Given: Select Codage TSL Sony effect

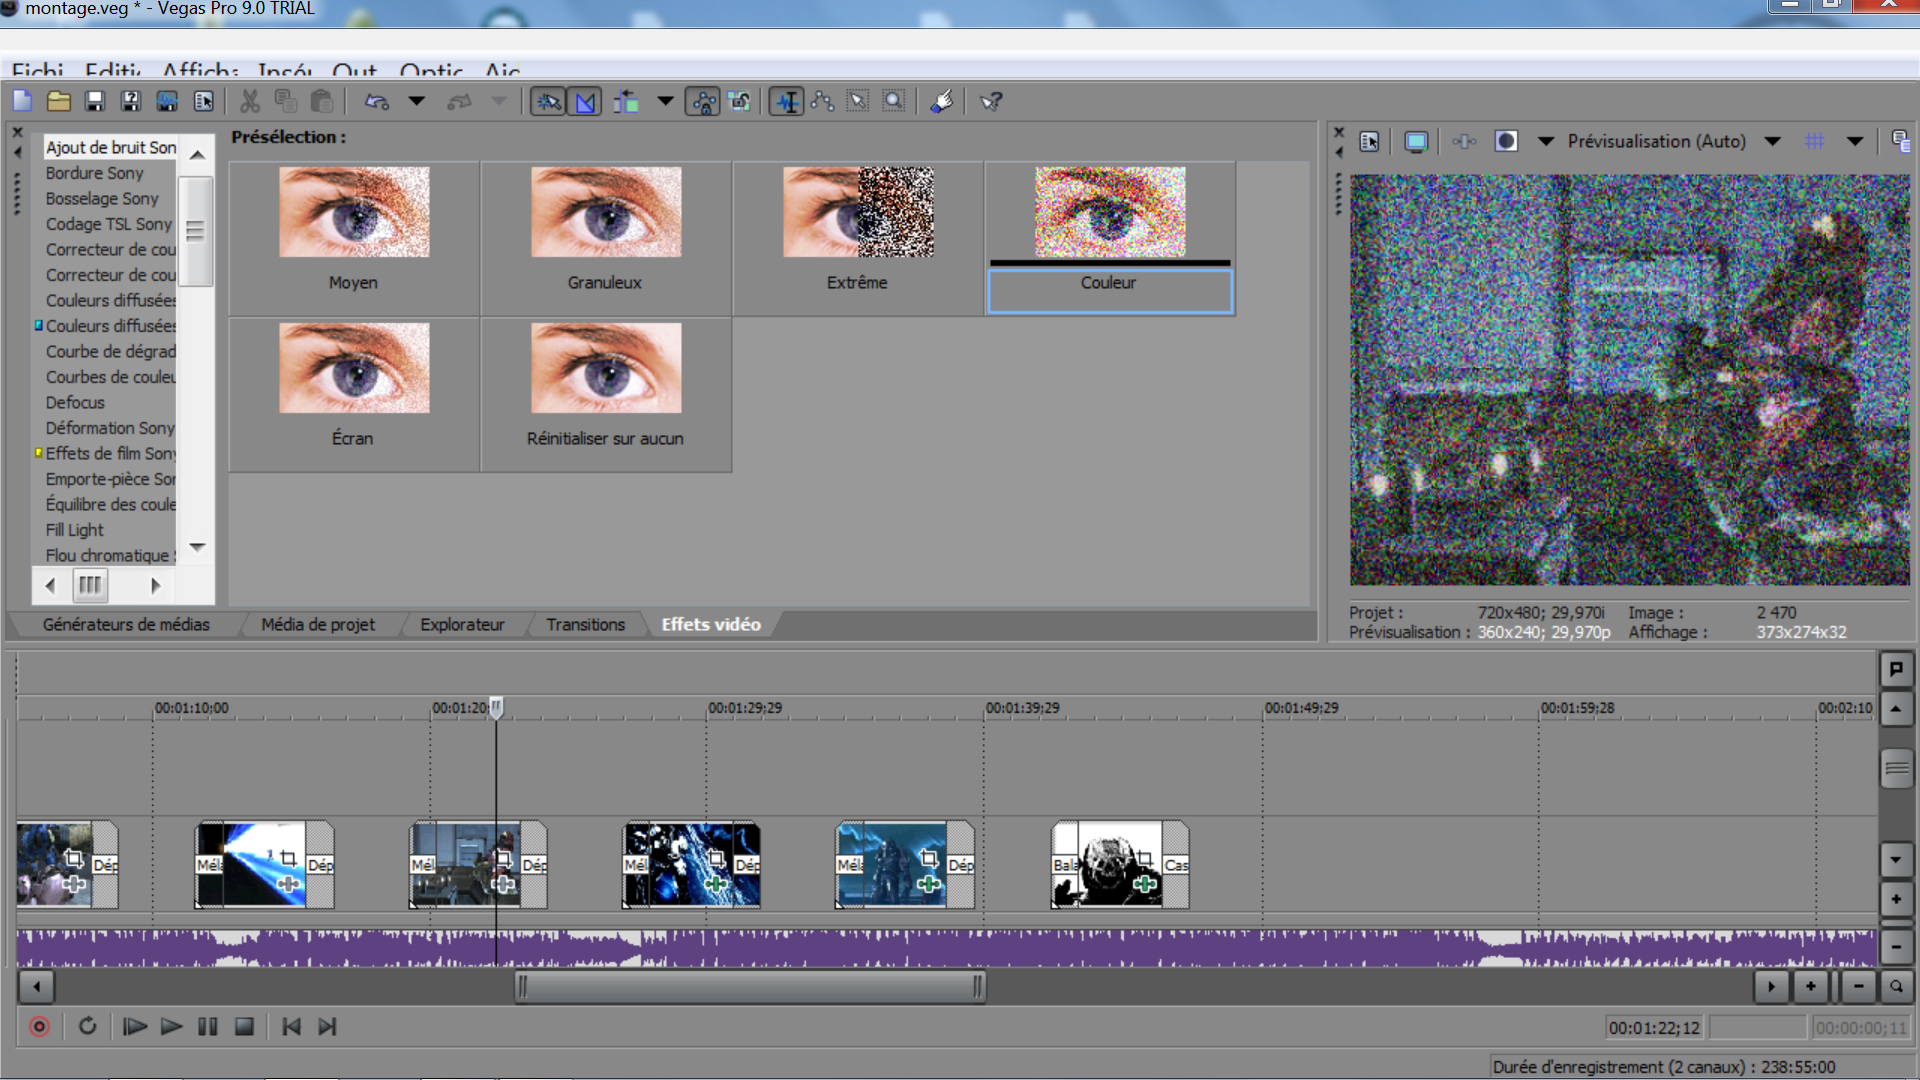Looking at the screenshot, I should tap(109, 224).
